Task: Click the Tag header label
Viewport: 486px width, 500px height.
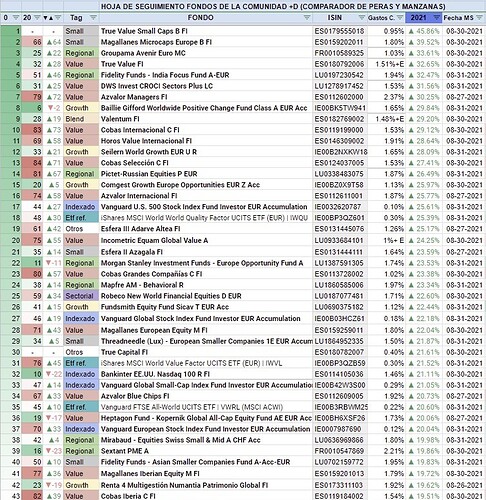Action: point(76,18)
